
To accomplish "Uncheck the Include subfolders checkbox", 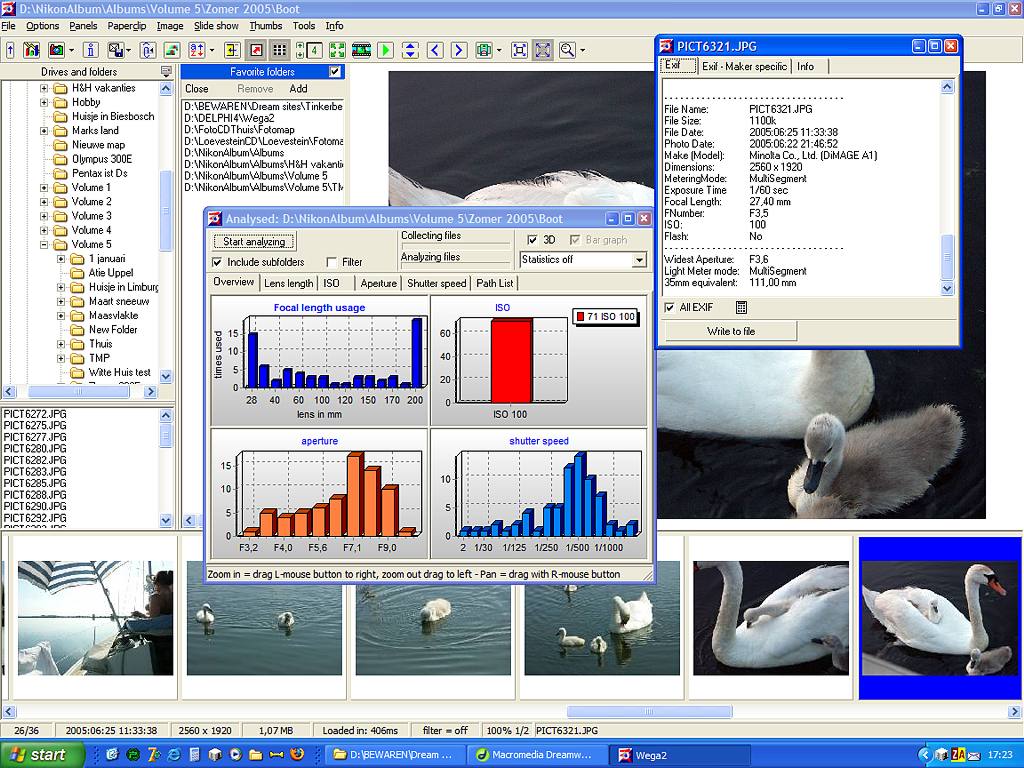I will (217, 263).
